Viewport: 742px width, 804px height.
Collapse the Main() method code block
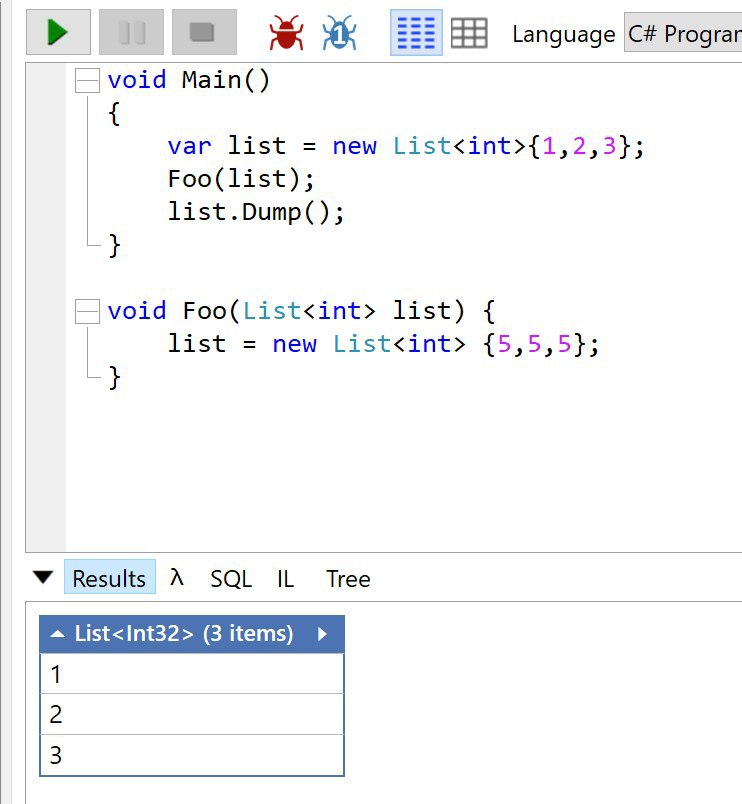(87, 81)
